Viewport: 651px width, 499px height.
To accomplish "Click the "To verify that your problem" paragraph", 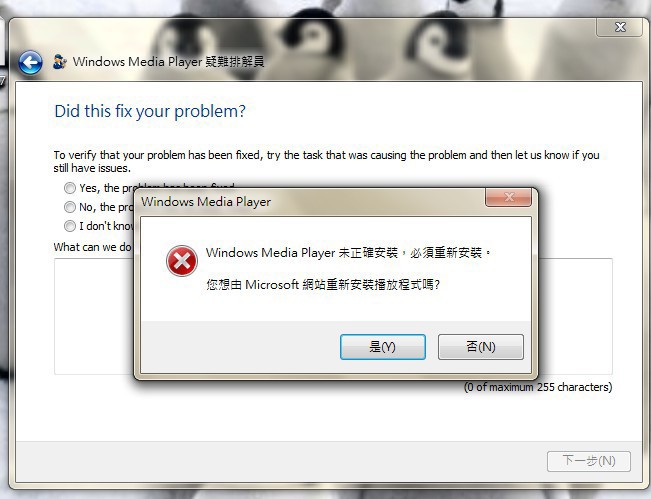I will click(326, 161).
